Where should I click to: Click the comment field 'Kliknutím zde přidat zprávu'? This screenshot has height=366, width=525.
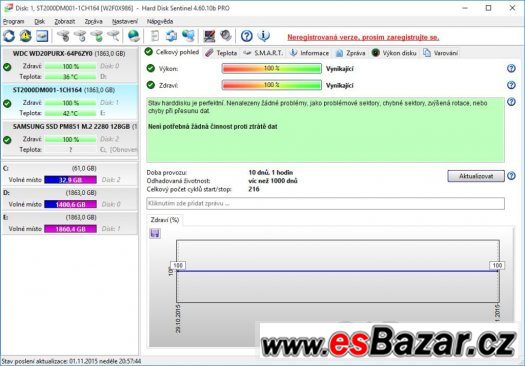tap(325, 203)
